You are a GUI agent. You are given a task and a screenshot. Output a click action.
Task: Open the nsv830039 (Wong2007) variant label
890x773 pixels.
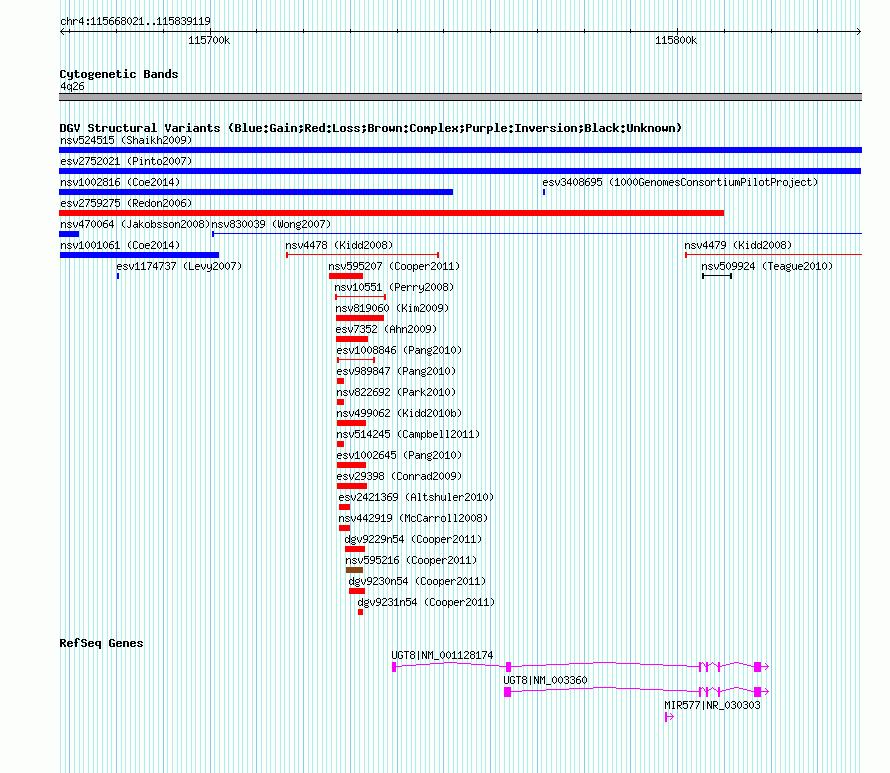coord(271,224)
